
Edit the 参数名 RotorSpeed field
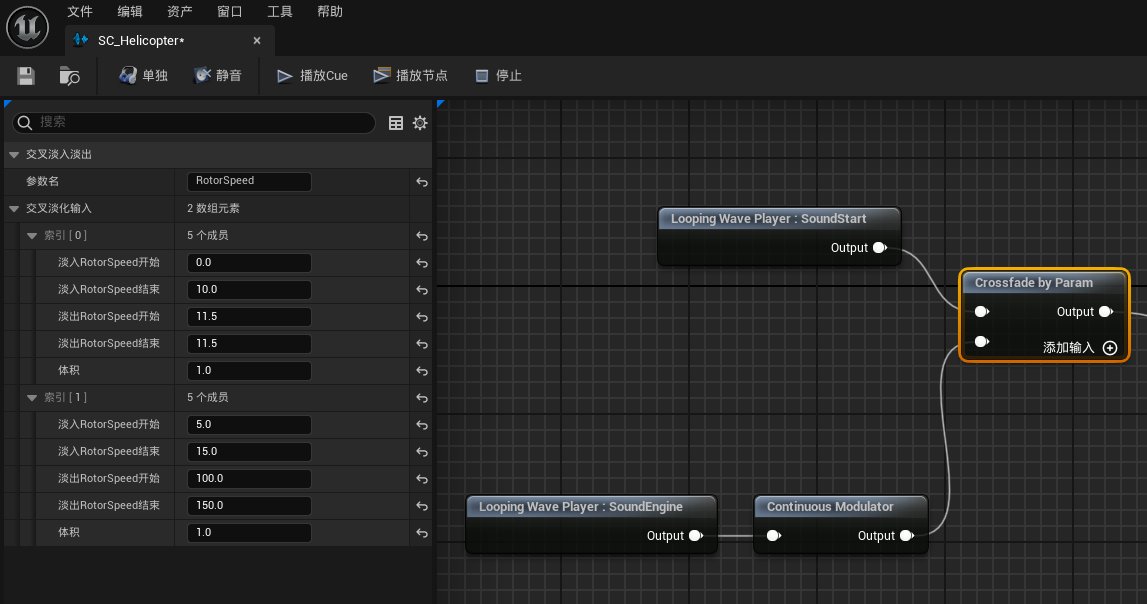pos(249,181)
